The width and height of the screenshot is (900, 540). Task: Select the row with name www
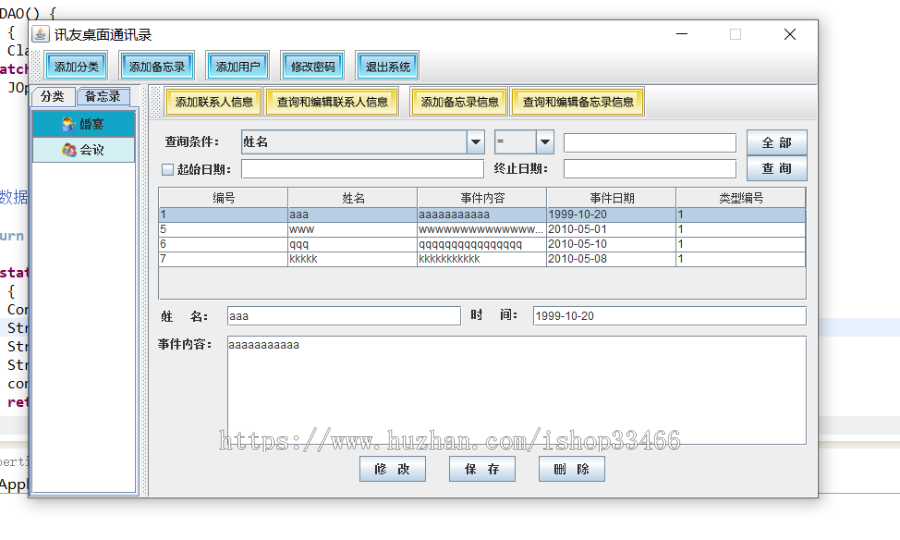[482, 230]
